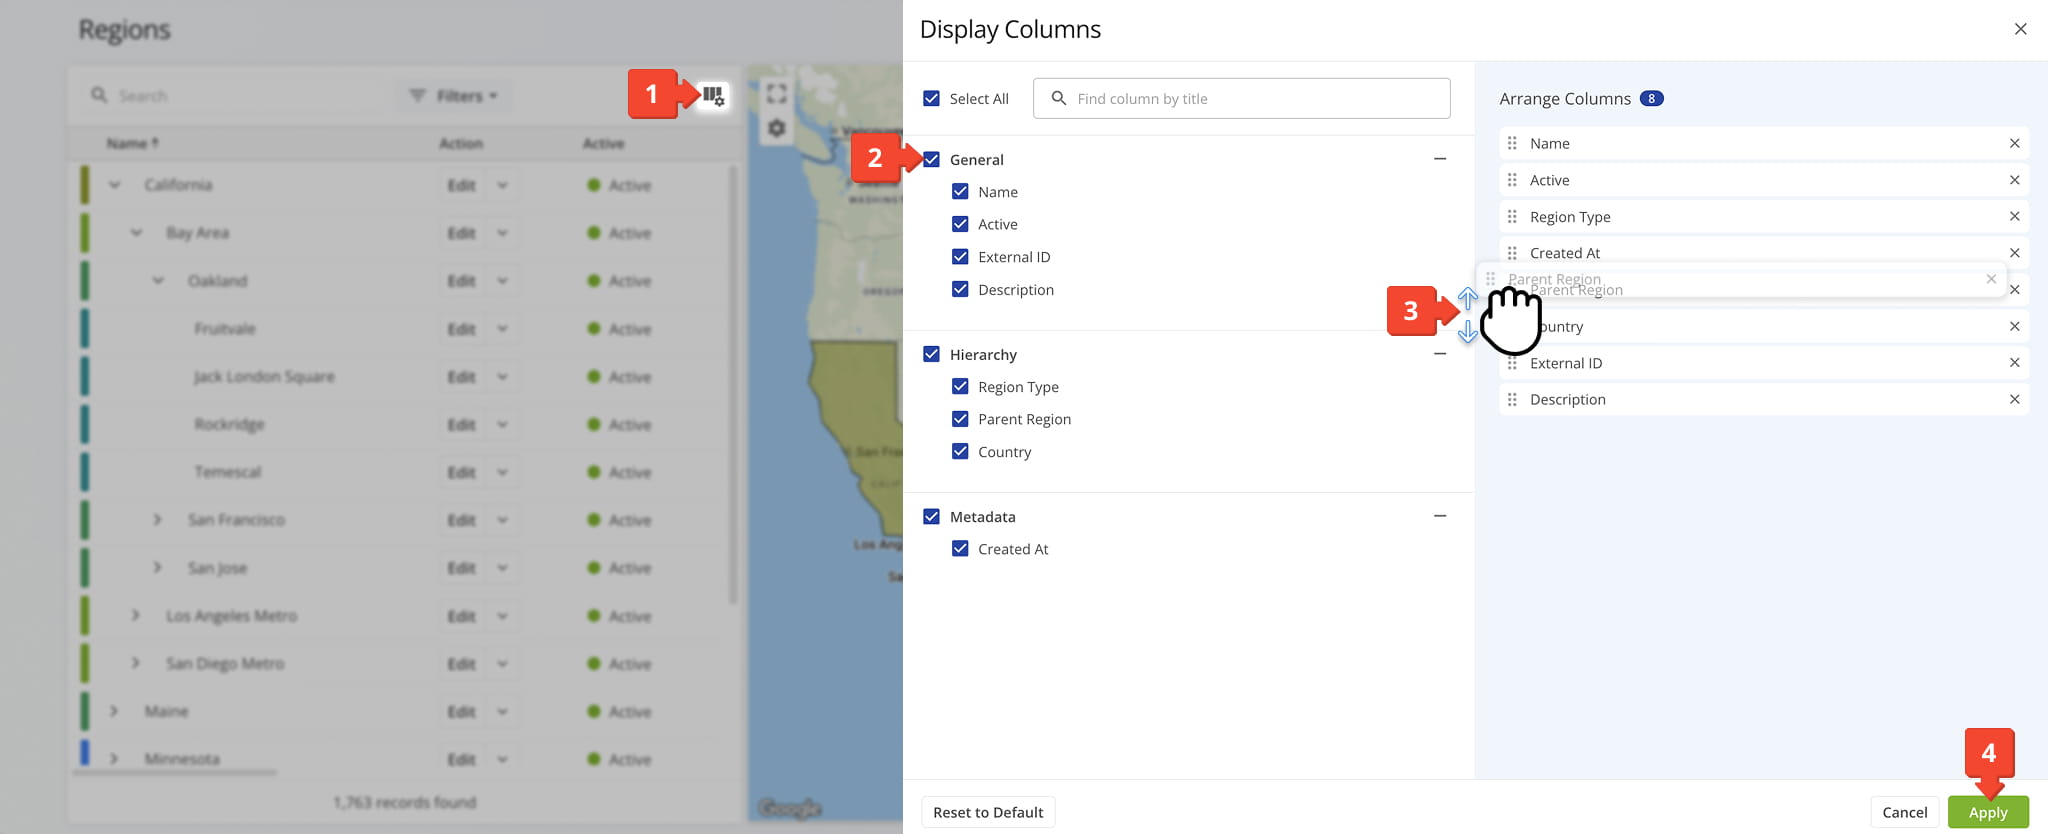Uncheck the Created At checkbox
2048x834 pixels.
point(960,548)
